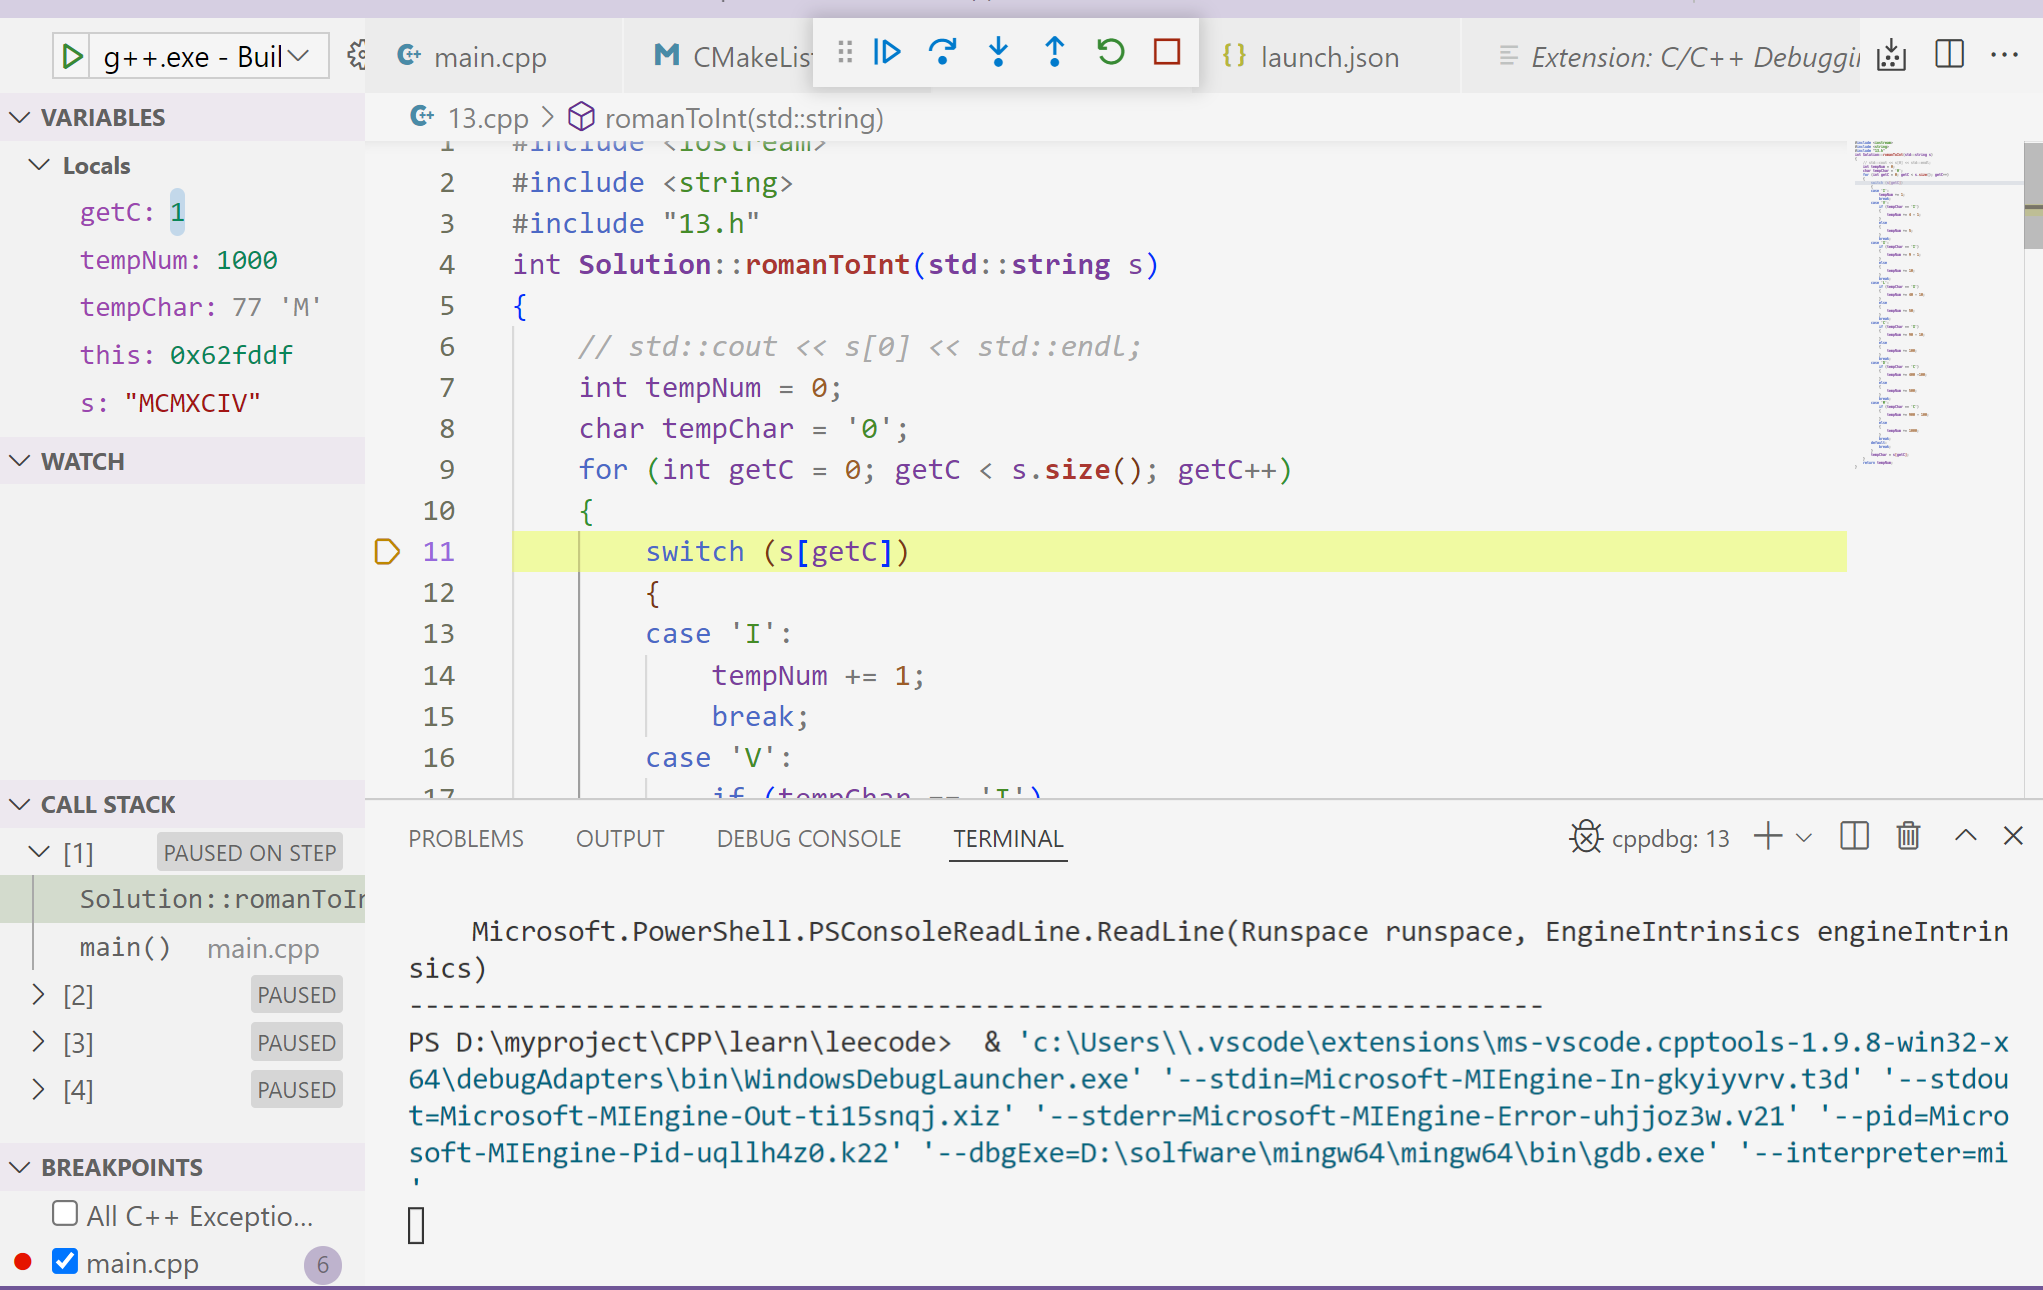Click the Continue debug execution button
This screenshot has height=1290, width=2043.
coord(887,54)
